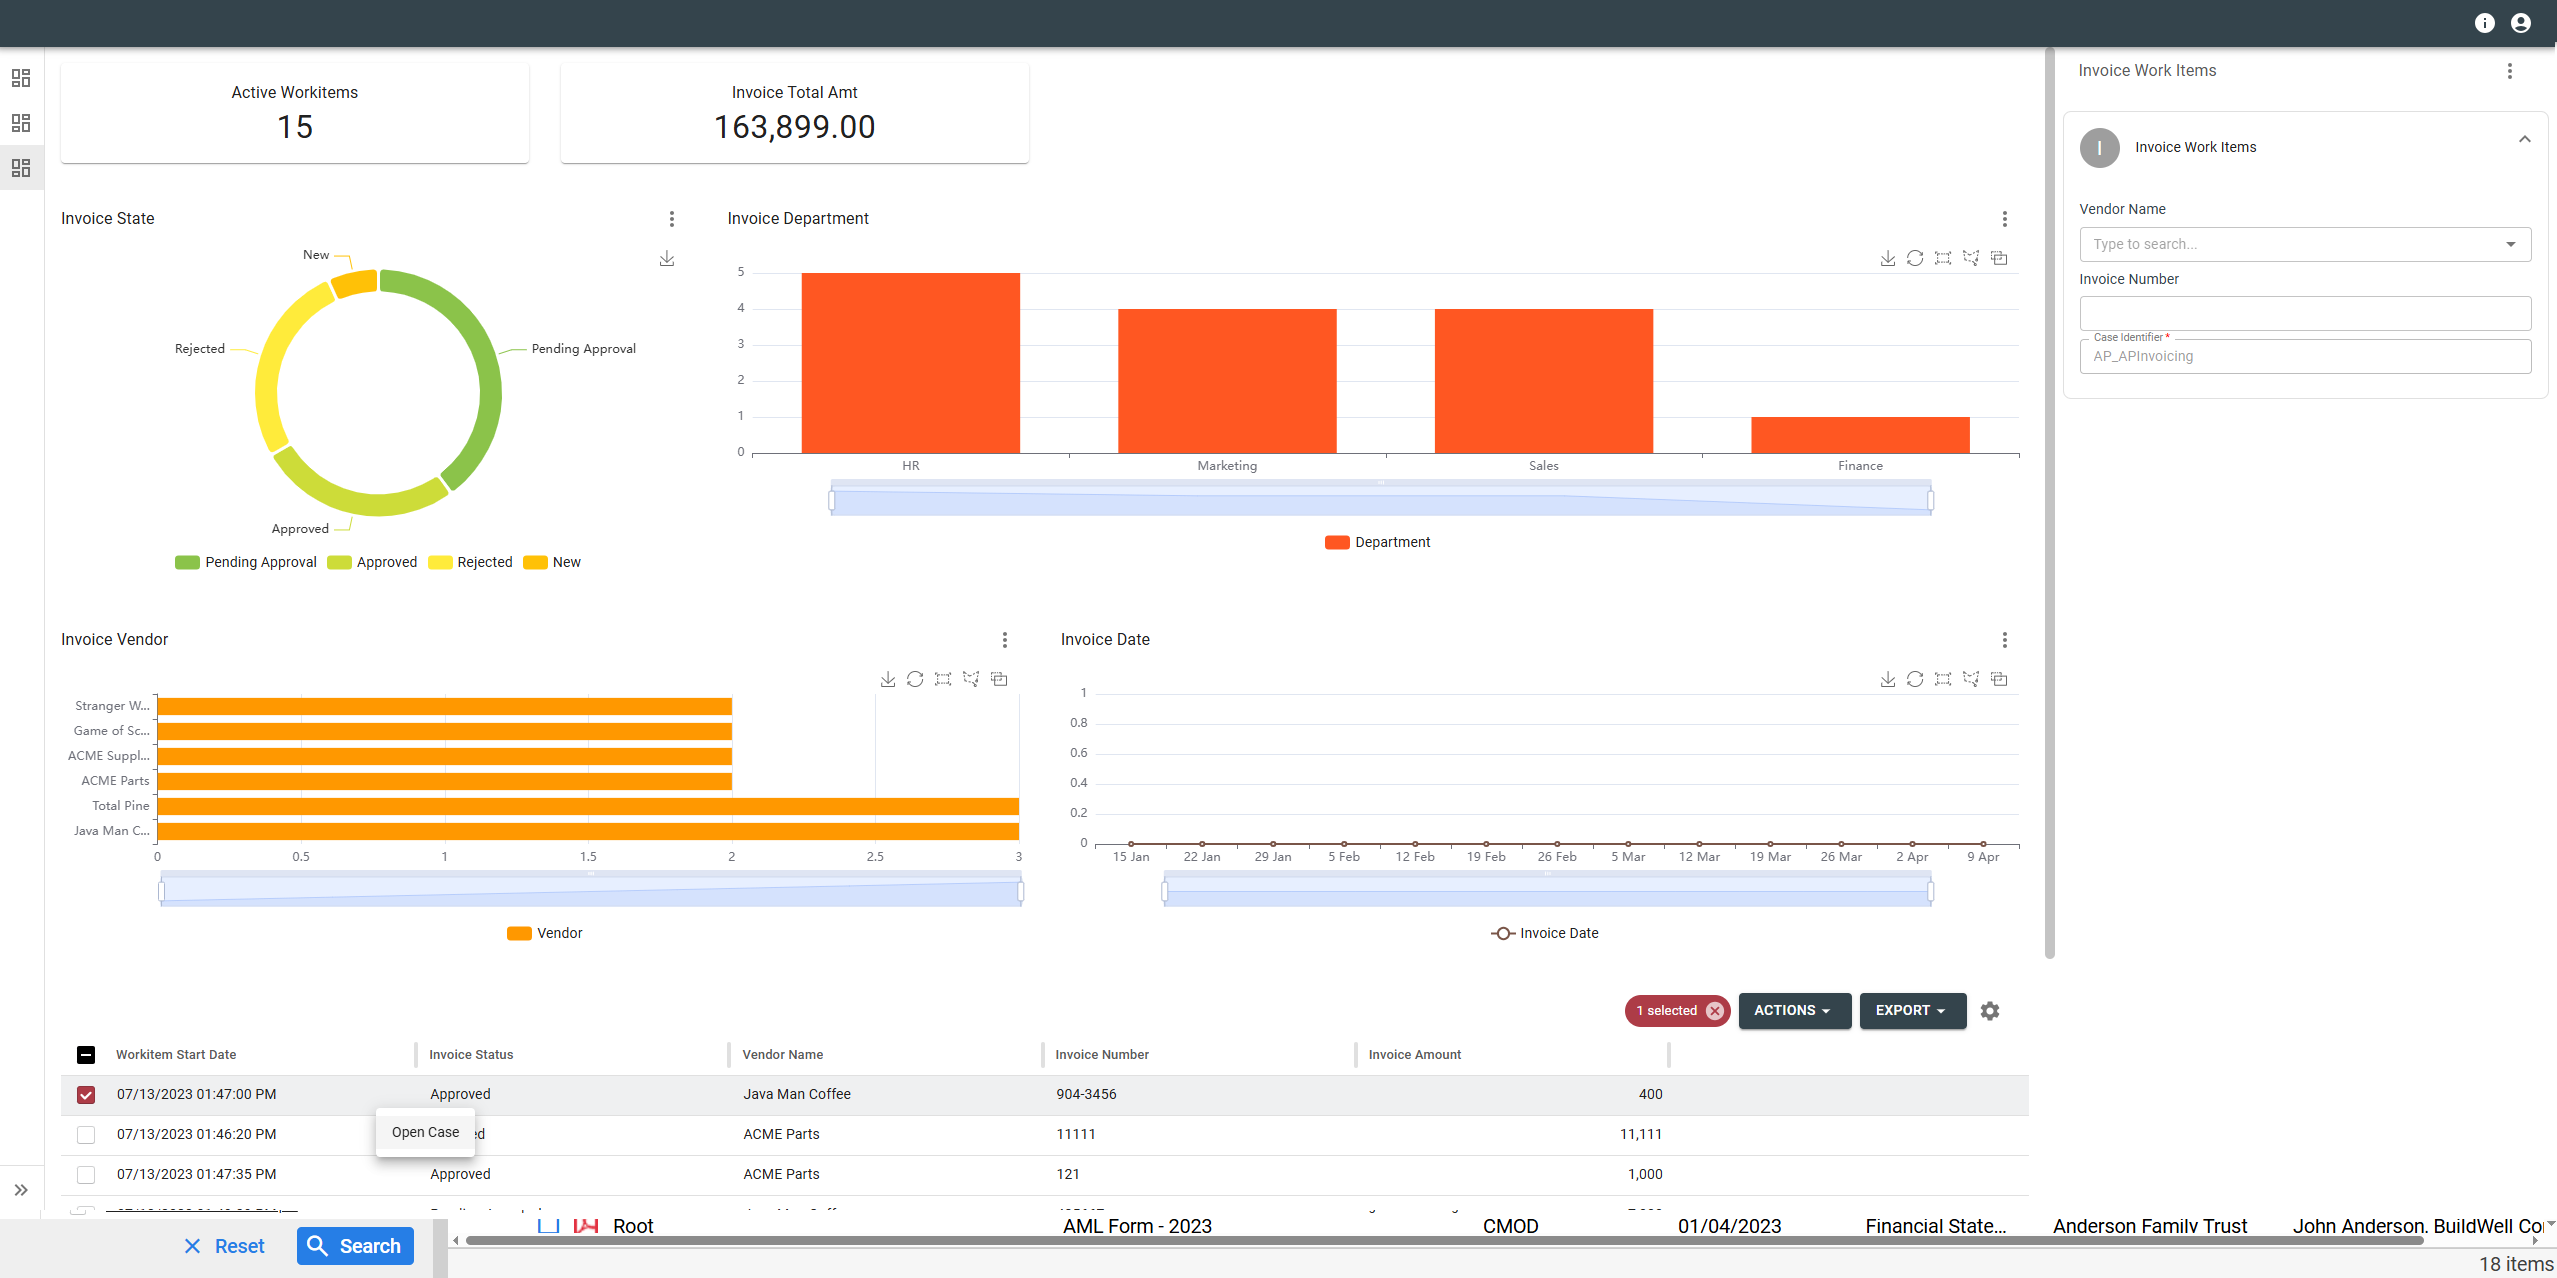Expand the EXPORT dropdown above the table
Image resolution: width=2557 pixels, height=1278 pixels.
pos(1910,1011)
